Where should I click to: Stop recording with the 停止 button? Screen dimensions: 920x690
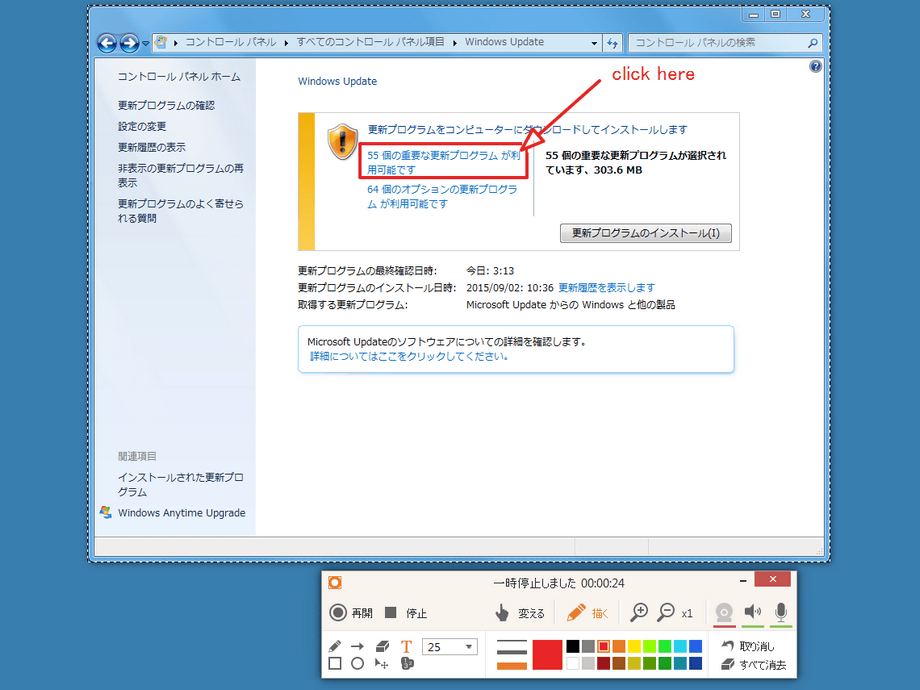(x=405, y=613)
